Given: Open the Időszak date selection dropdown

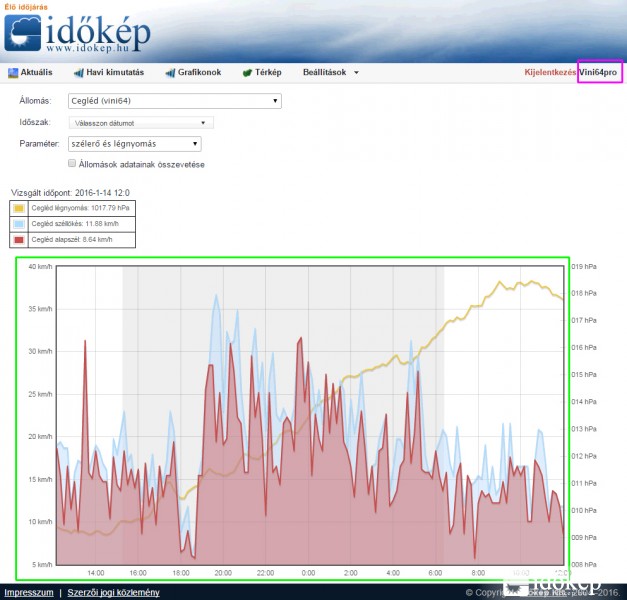Looking at the screenshot, I should [x=140, y=123].
